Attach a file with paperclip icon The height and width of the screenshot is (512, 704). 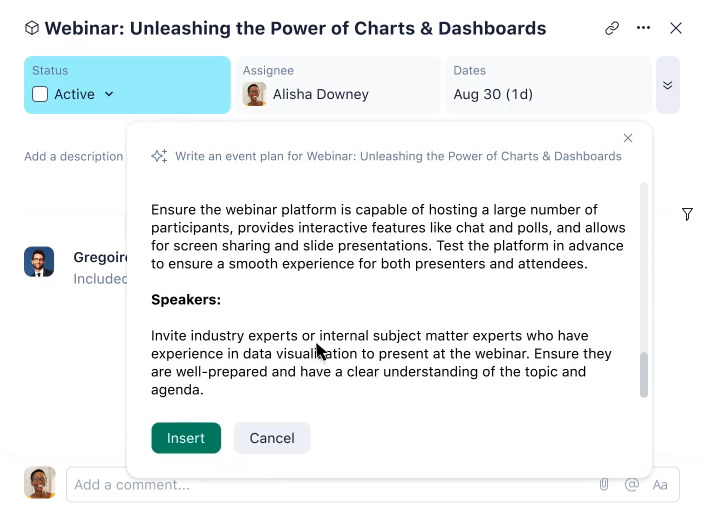click(604, 485)
